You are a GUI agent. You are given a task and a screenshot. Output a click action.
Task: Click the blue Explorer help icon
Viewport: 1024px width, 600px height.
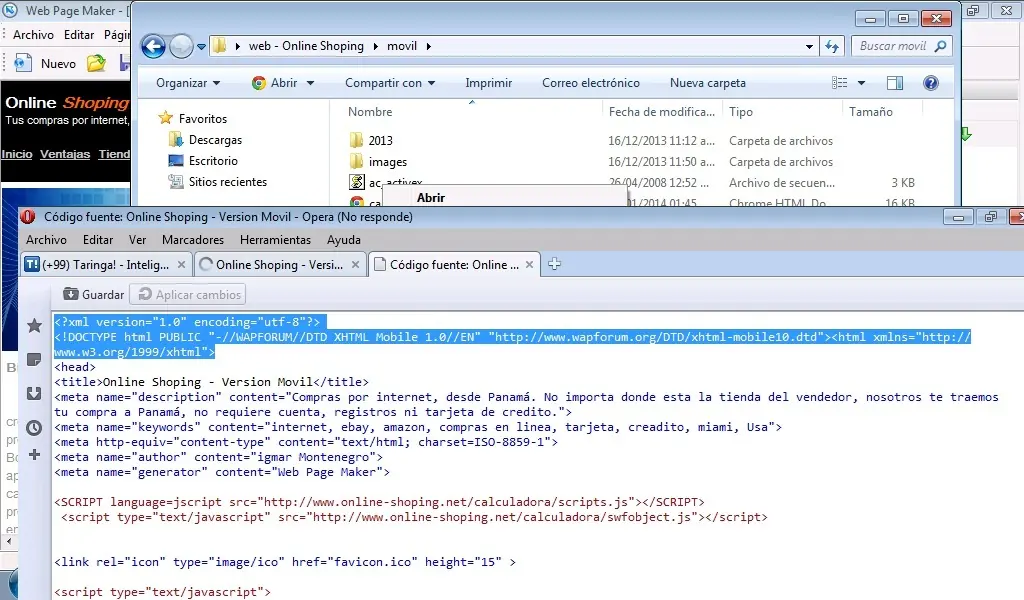(931, 83)
